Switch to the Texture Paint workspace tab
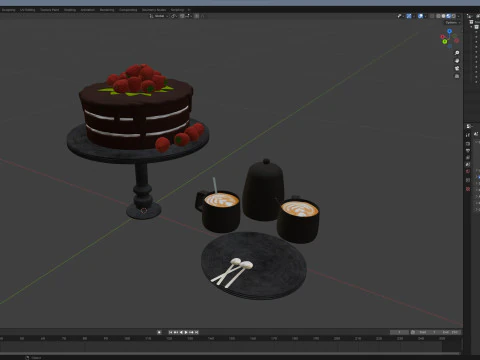 (x=50, y=10)
